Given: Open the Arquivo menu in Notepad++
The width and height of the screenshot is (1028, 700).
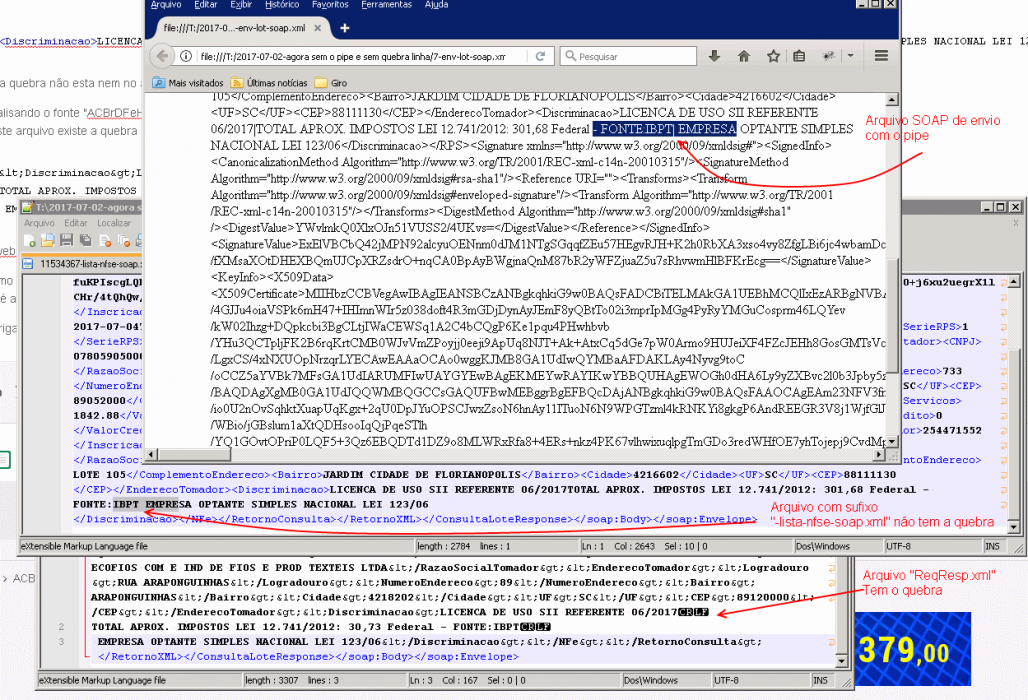Looking at the screenshot, I should point(39,223).
